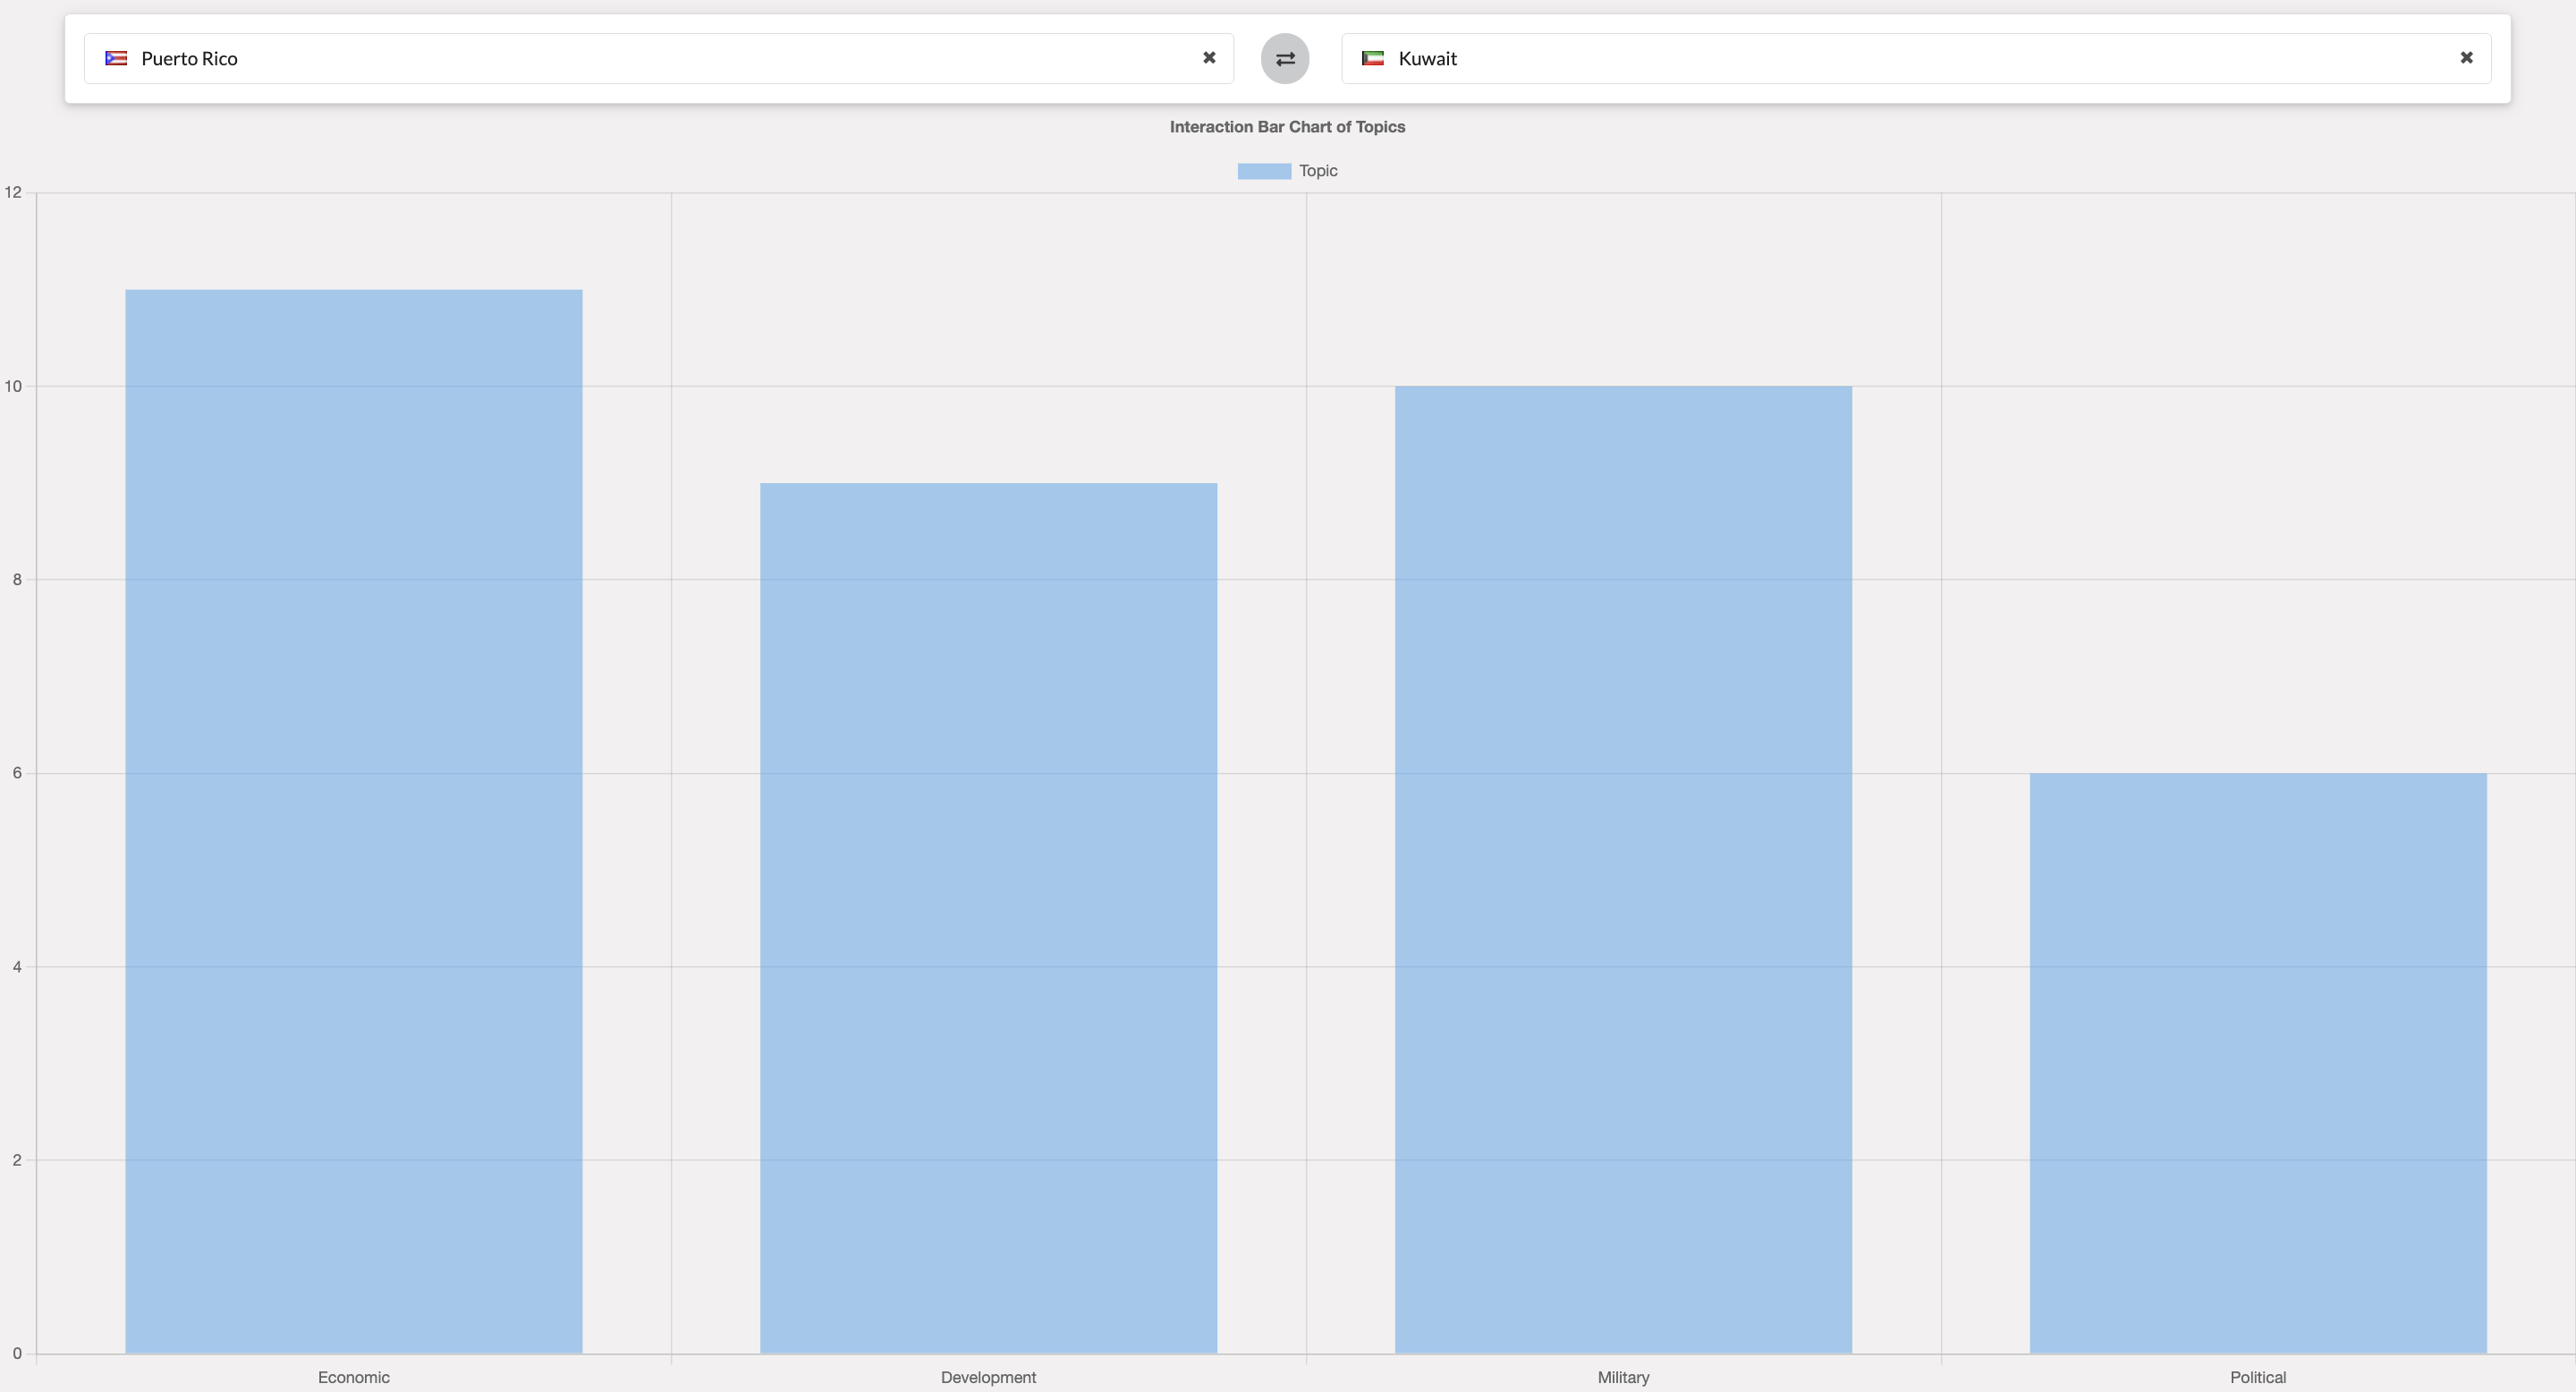Click the Kuwait flag icon

pyautogui.click(x=1373, y=58)
